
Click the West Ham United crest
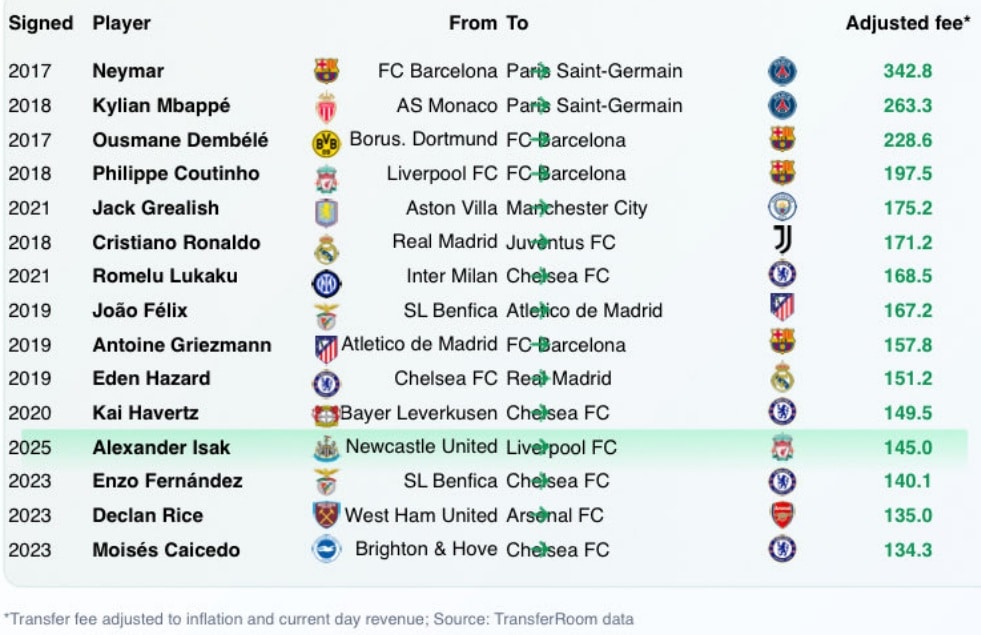click(x=326, y=516)
